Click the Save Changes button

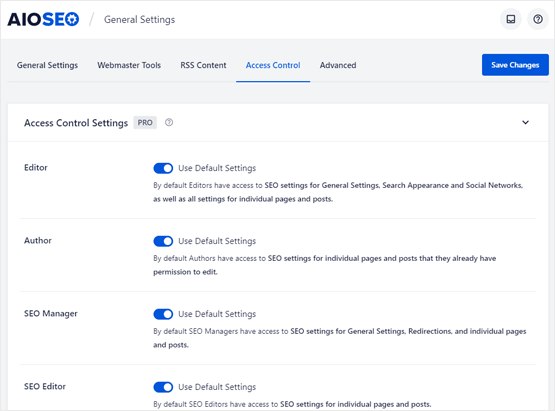[515, 65]
